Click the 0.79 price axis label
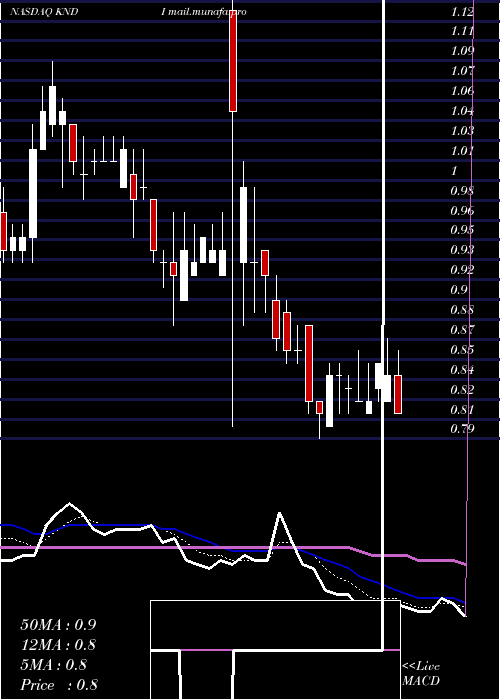500x700 pixels. tap(462, 429)
